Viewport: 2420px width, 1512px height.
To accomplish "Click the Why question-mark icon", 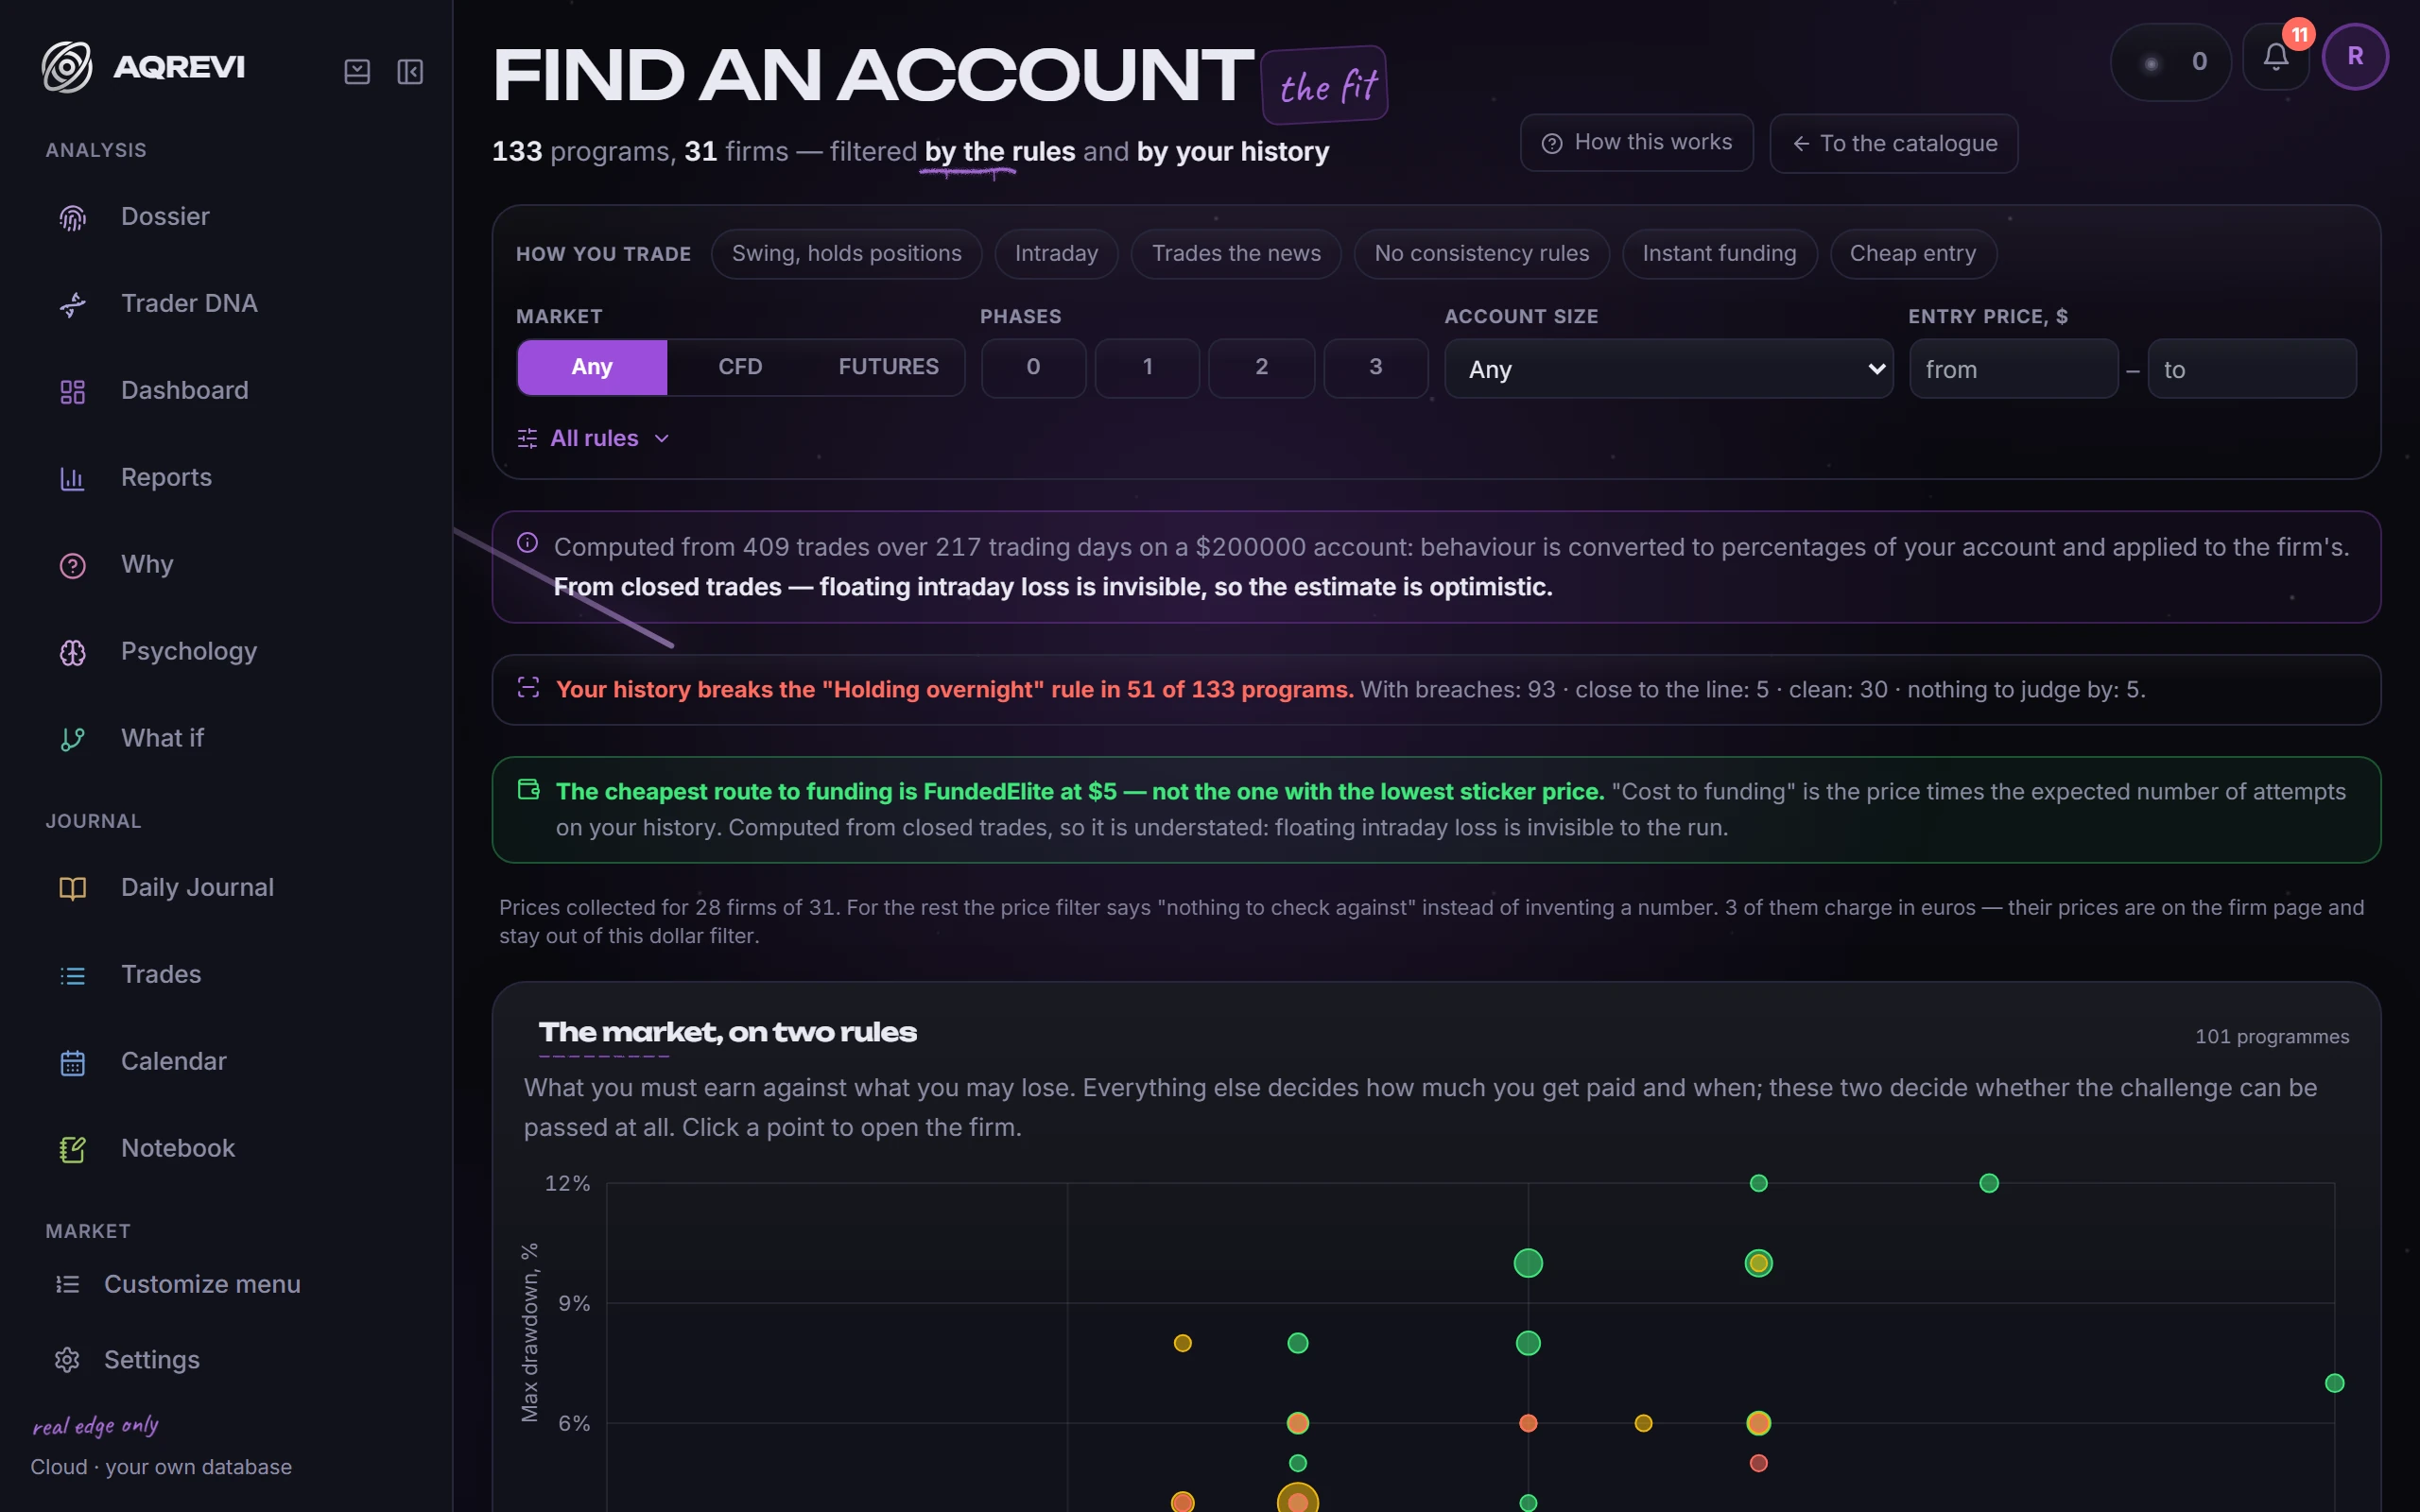I will click(72, 565).
